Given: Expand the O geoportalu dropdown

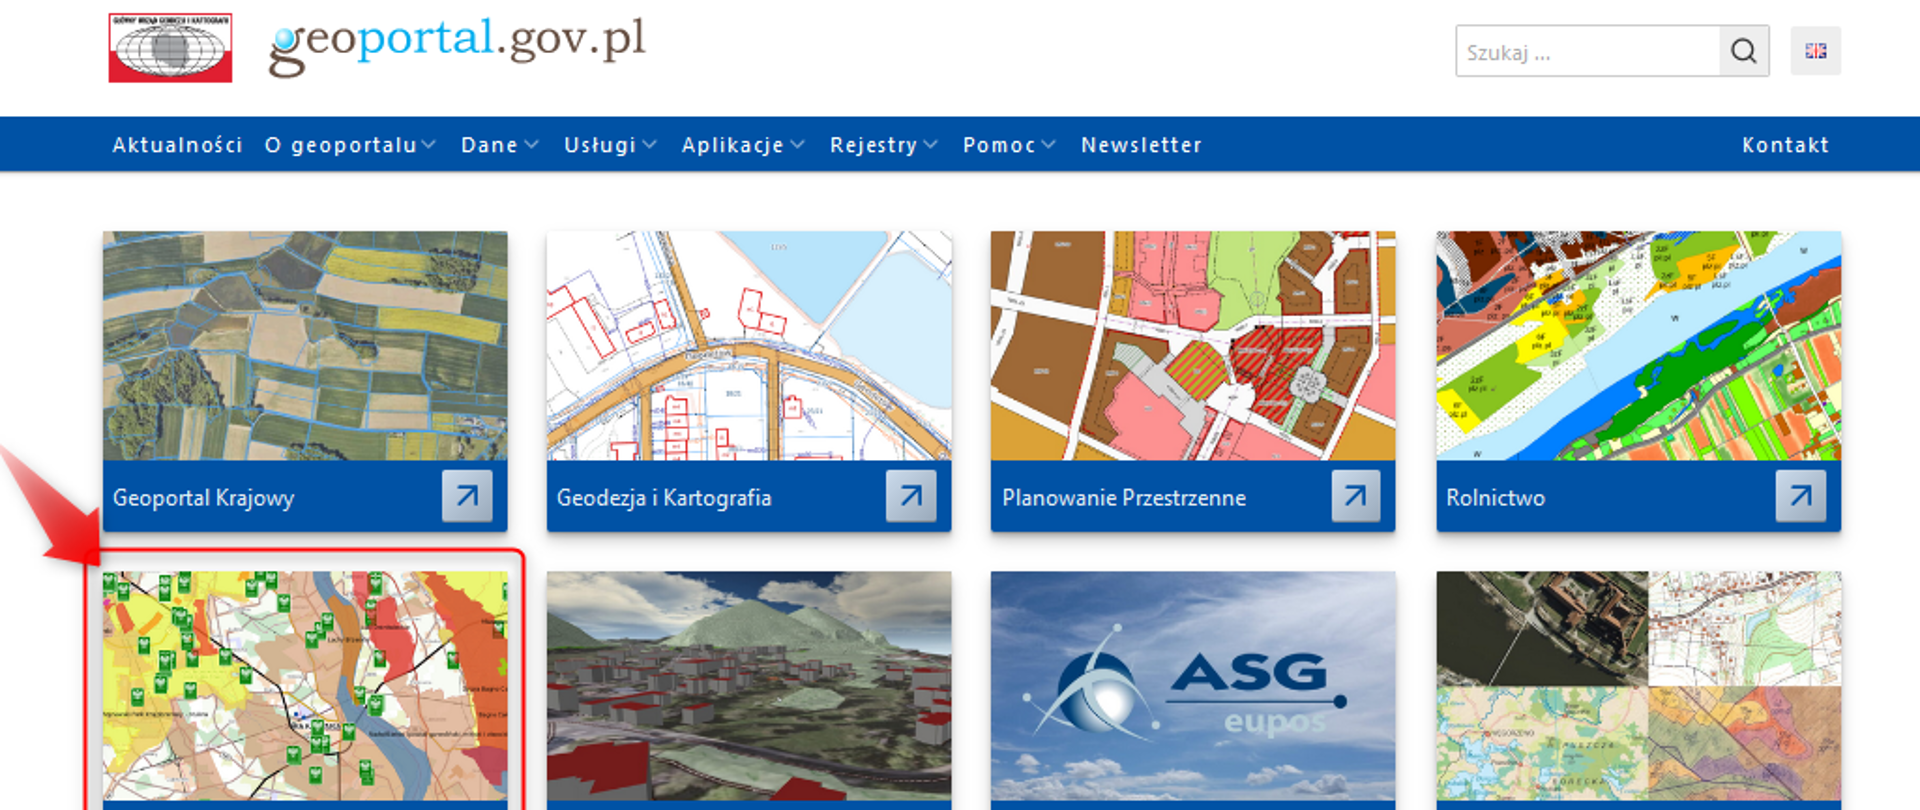Looking at the screenshot, I should (x=350, y=145).
